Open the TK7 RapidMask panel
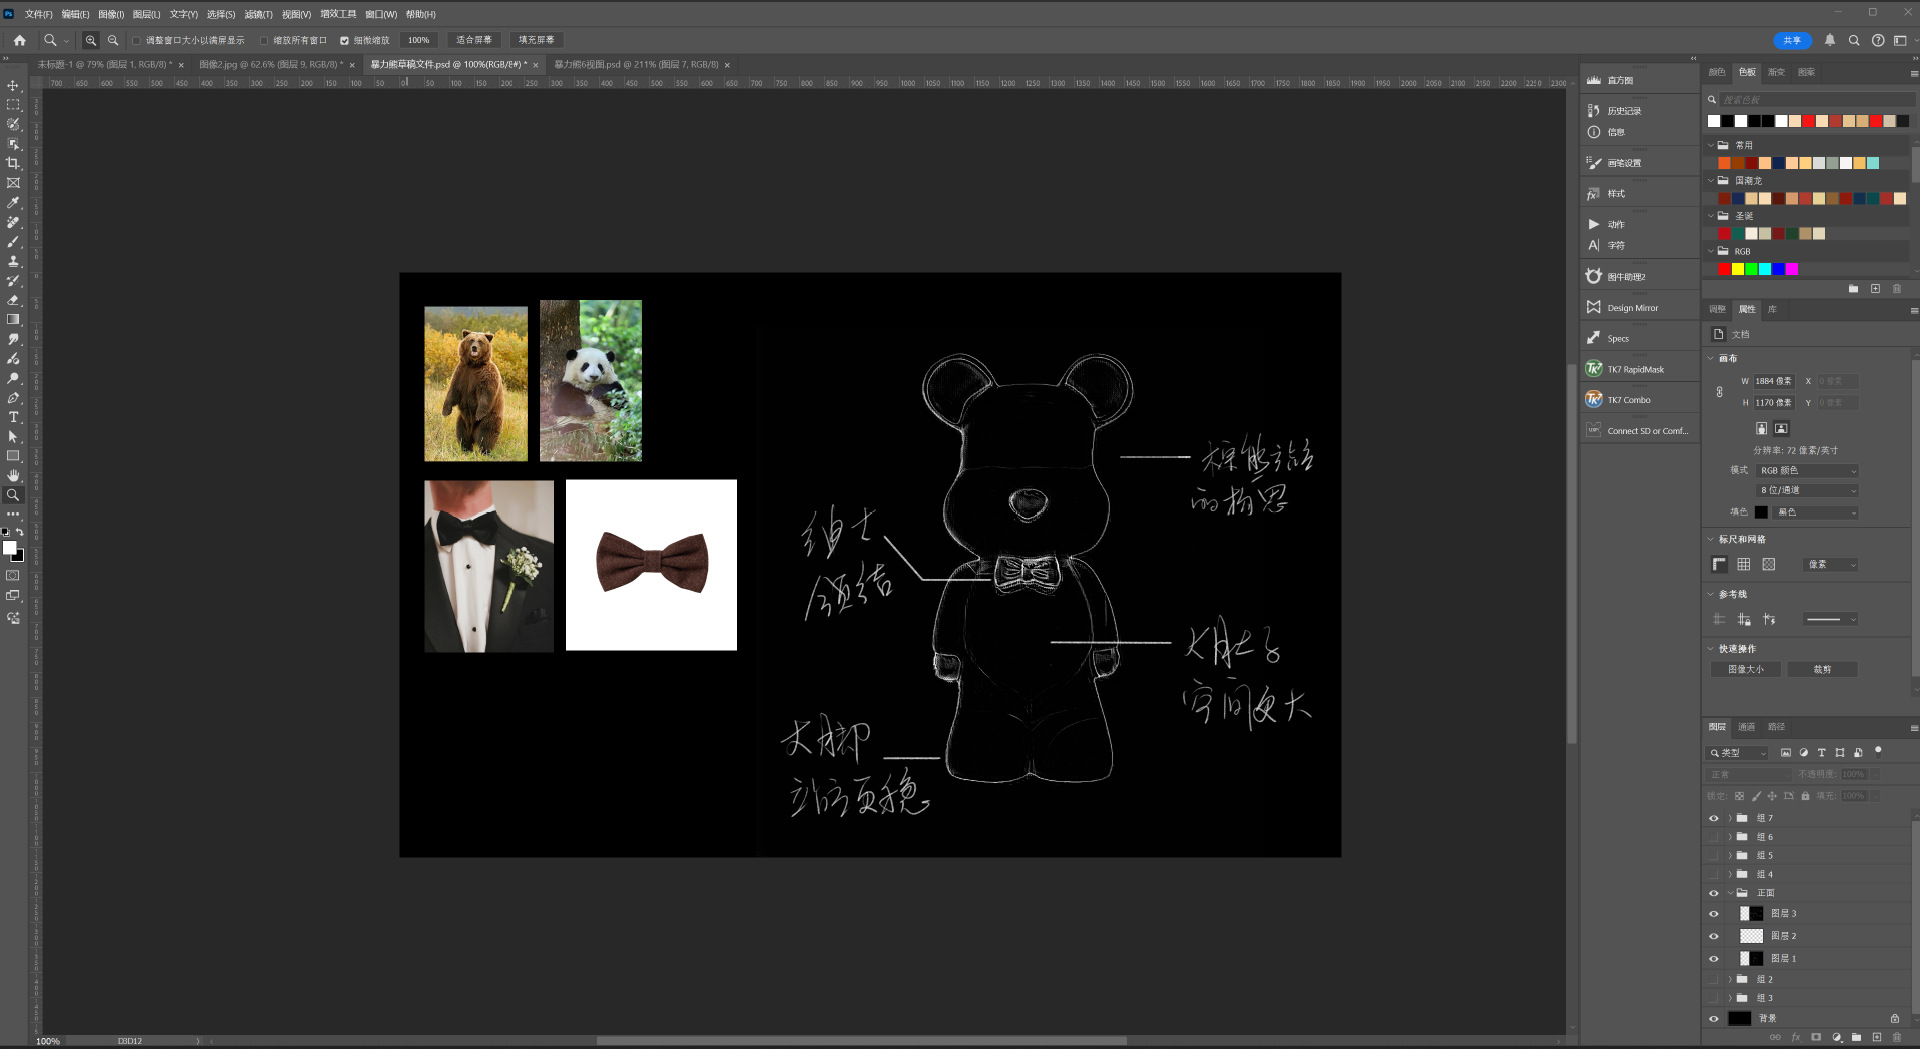The image size is (1920, 1049). click(x=1635, y=369)
